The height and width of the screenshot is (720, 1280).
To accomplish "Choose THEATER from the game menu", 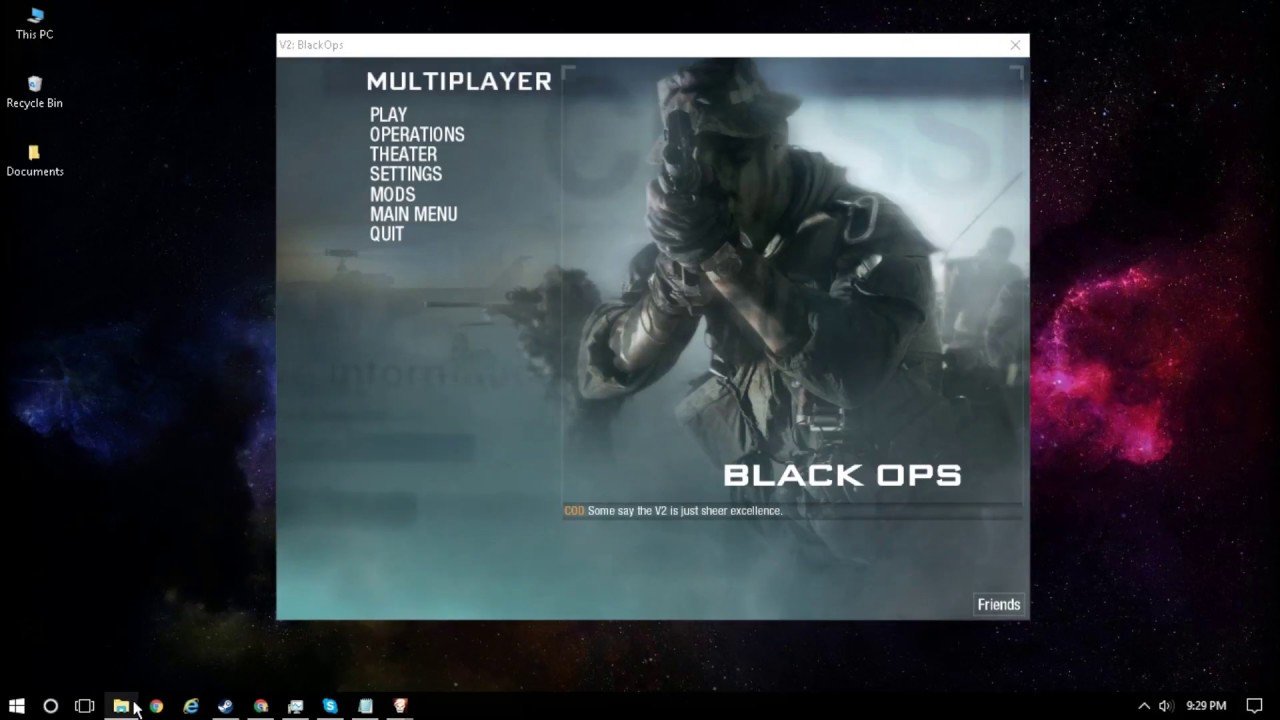I will click(x=403, y=155).
